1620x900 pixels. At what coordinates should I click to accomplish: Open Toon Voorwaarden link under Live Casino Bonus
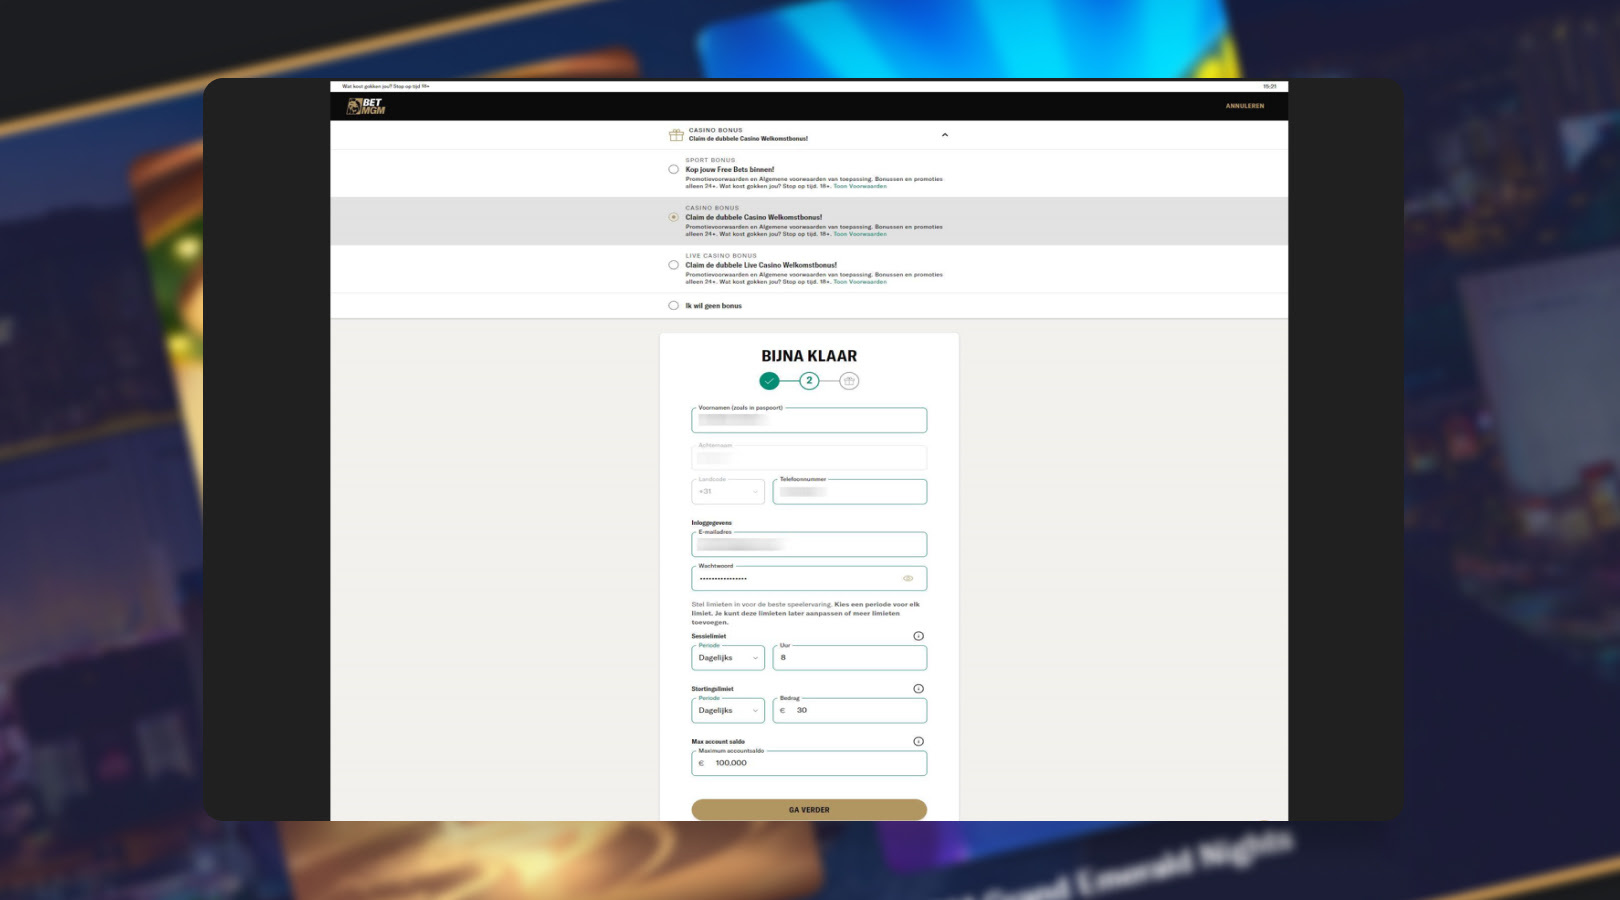(x=860, y=282)
